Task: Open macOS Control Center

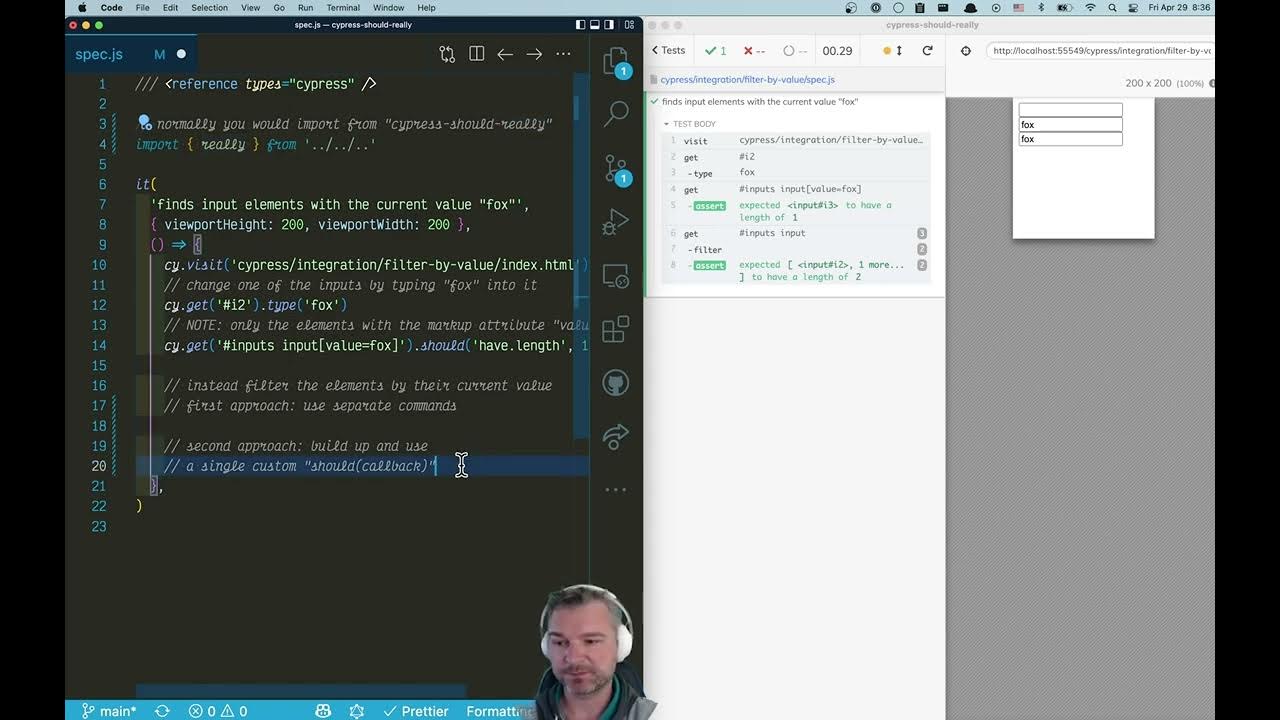Action: (1134, 7)
